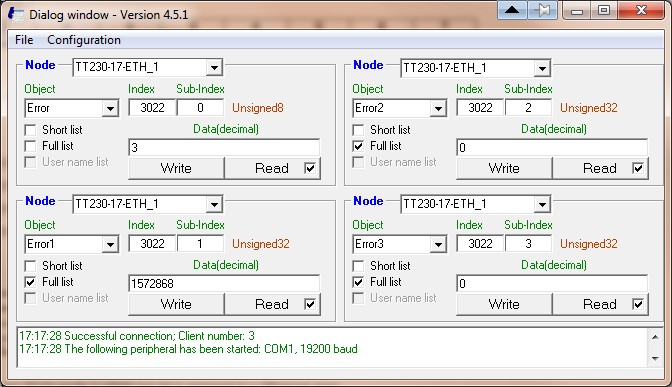Uncheck Full list in the Error1 panel

click(x=30, y=282)
